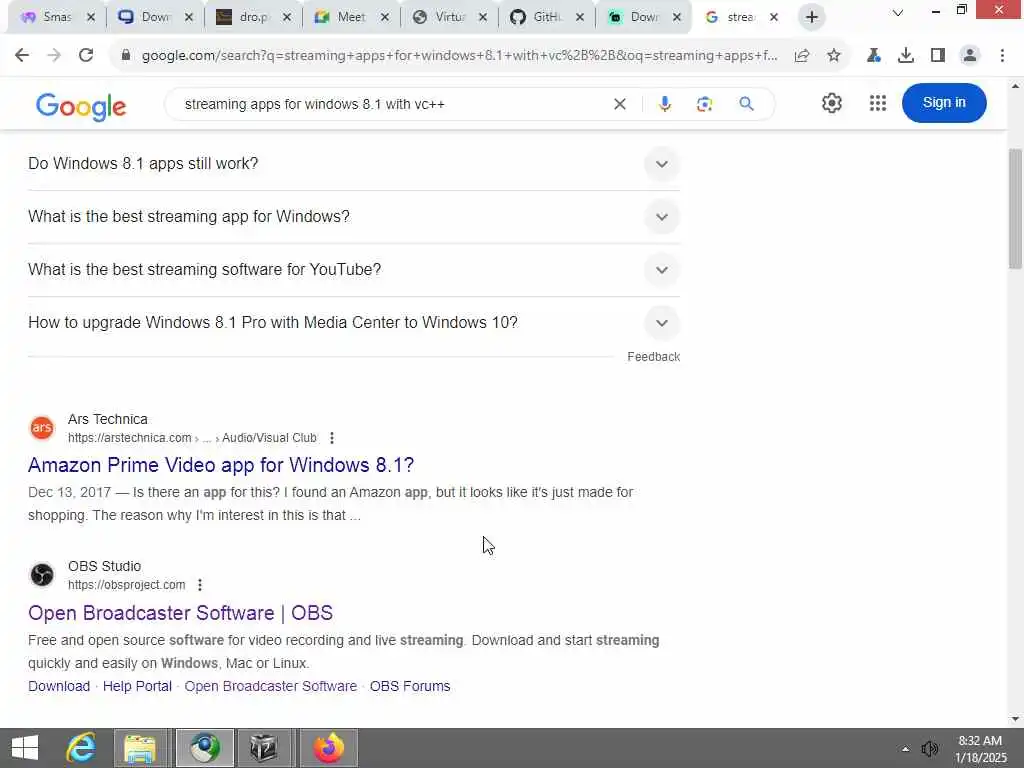
Task: Go forward one page
Action: (54, 56)
